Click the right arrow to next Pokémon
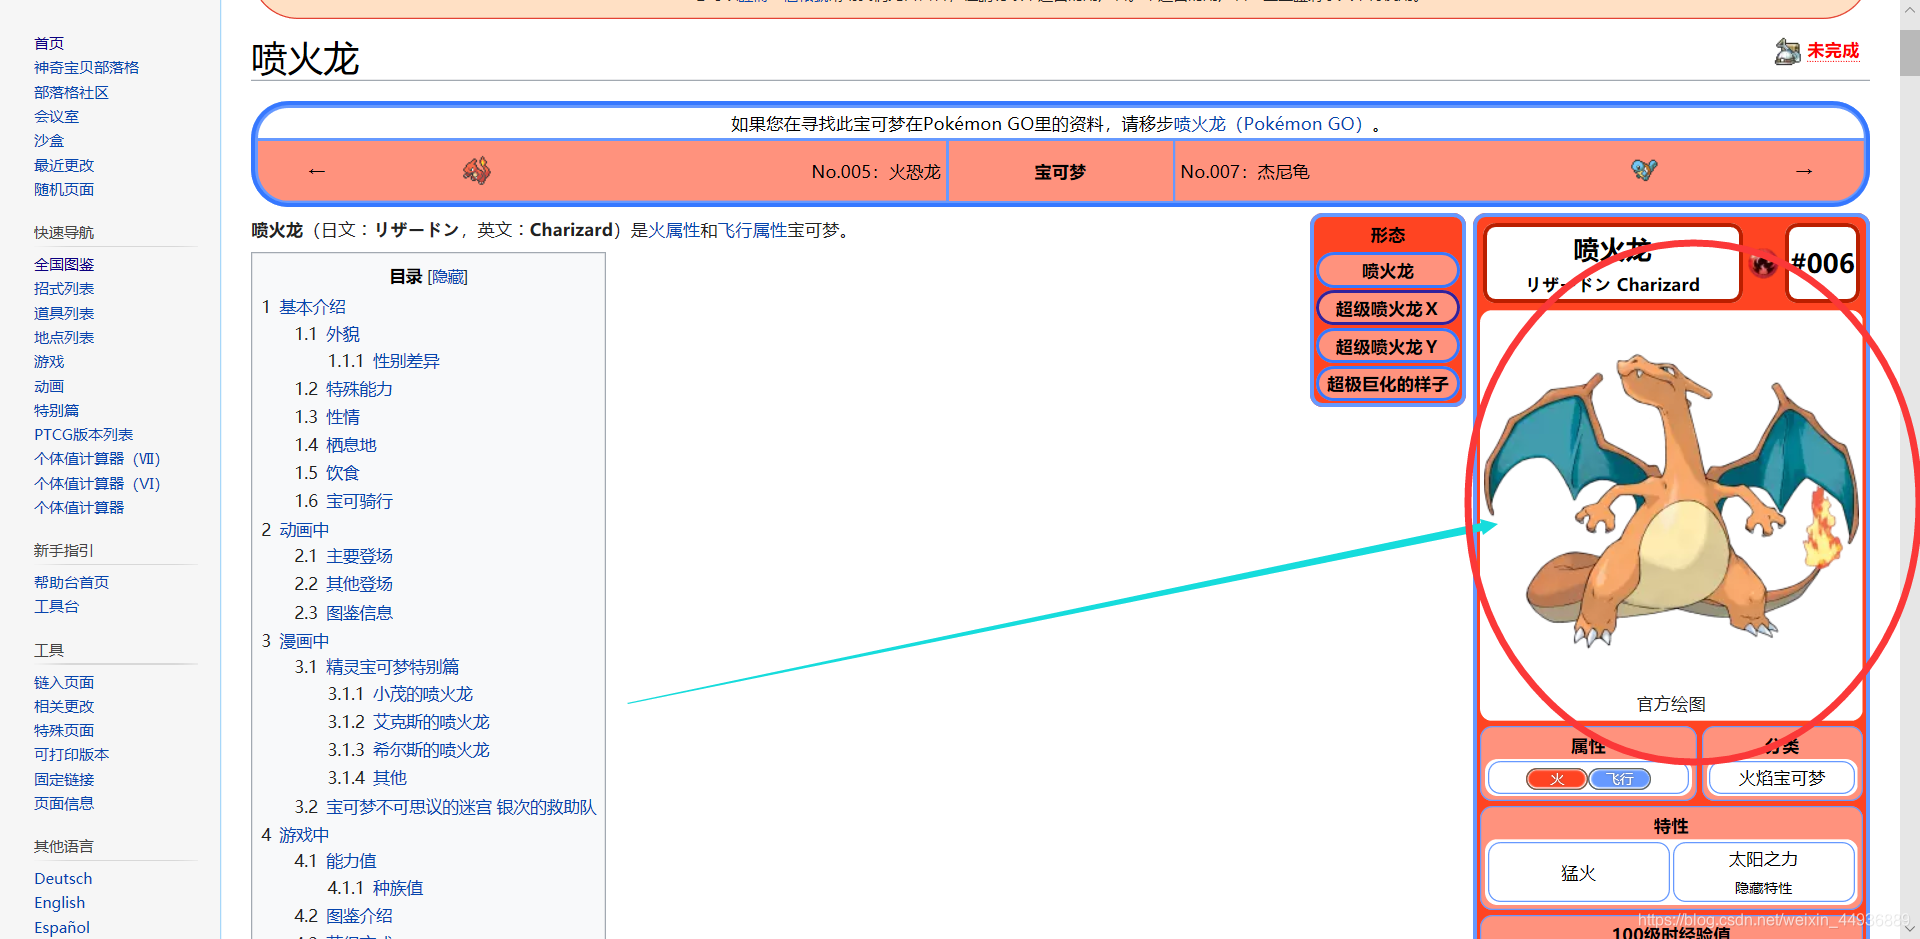This screenshot has width=1920, height=939. 1804,171
